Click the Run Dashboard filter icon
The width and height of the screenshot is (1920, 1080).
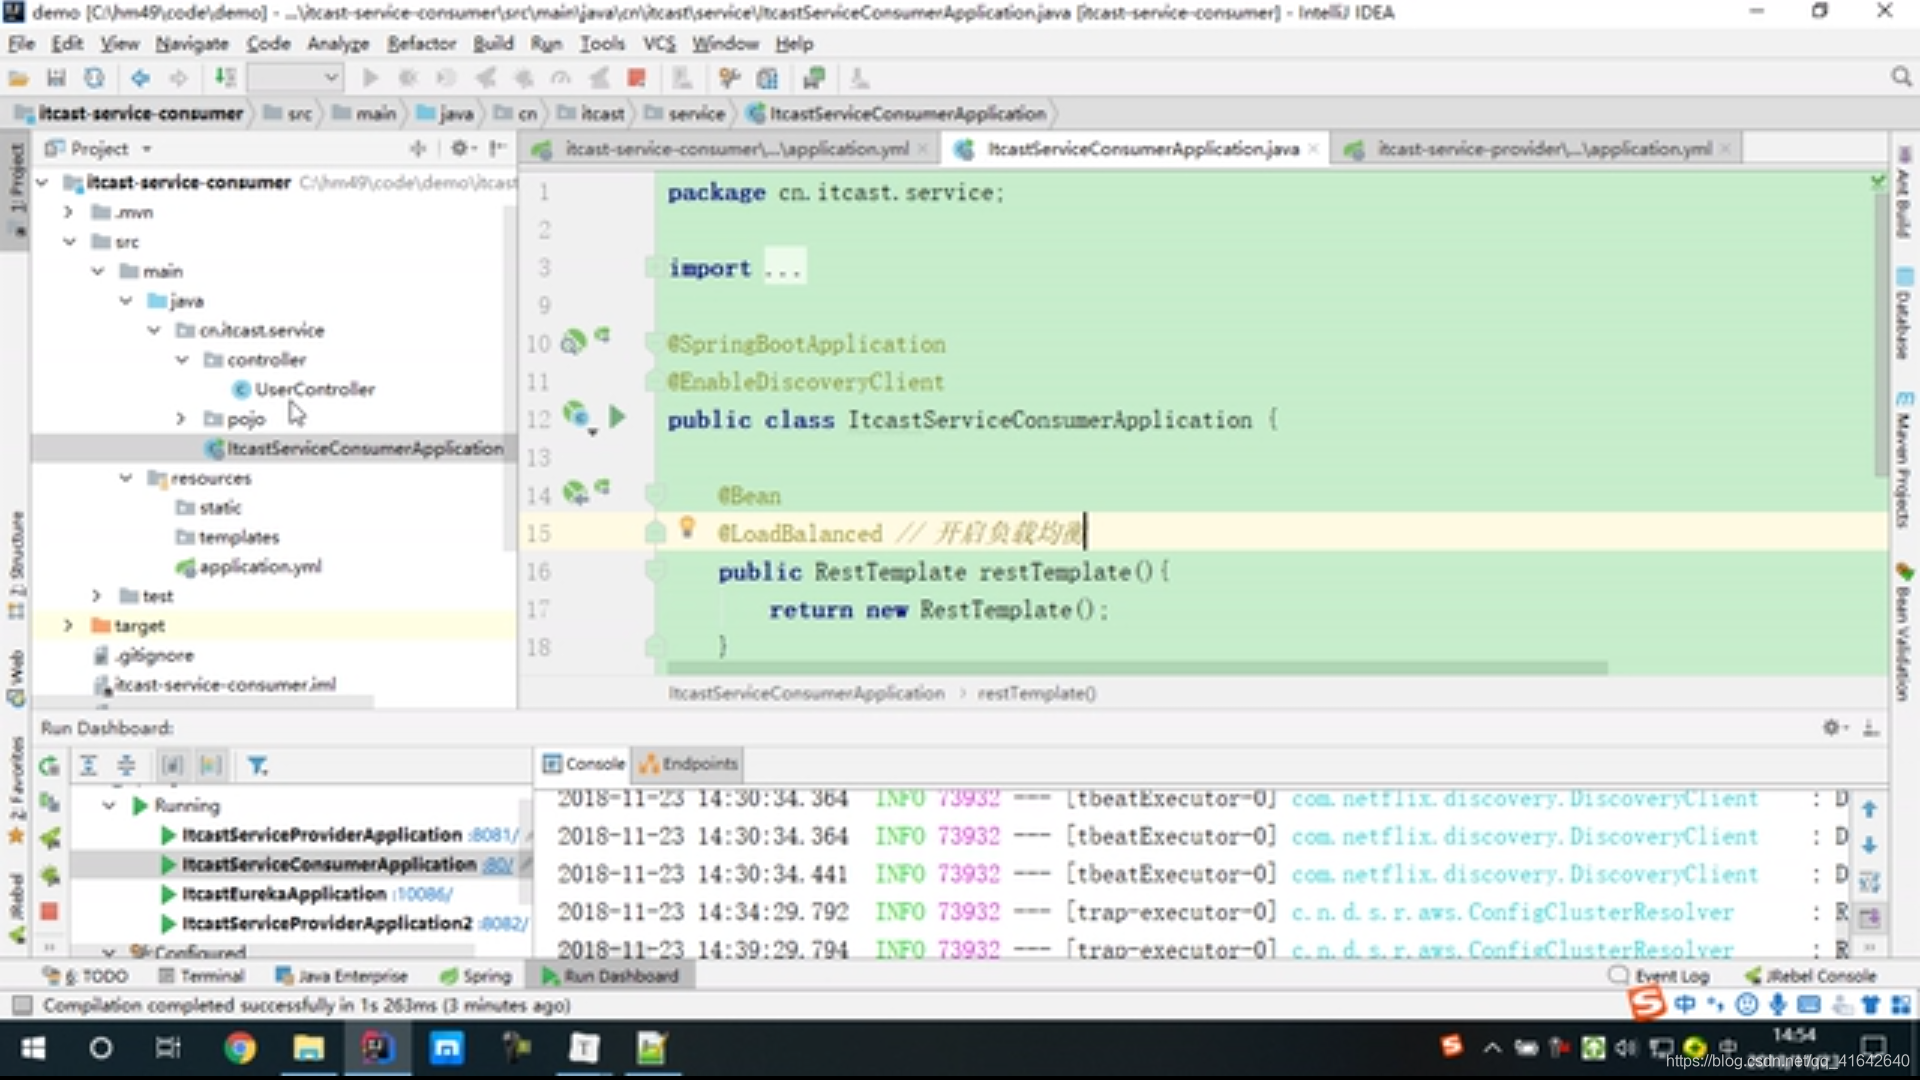click(x=257, y=766)
